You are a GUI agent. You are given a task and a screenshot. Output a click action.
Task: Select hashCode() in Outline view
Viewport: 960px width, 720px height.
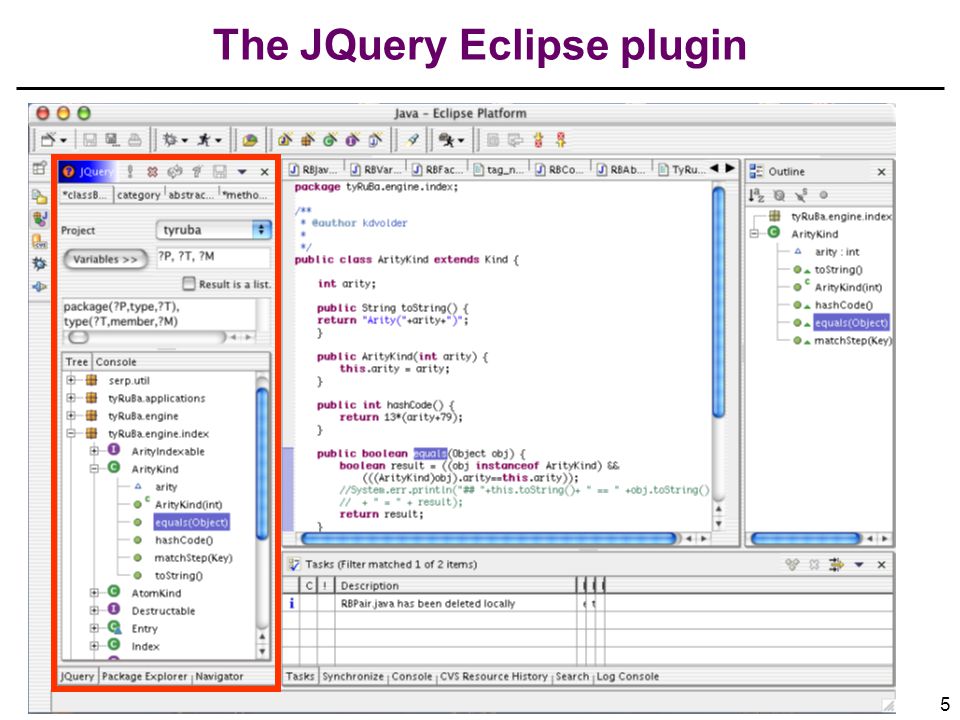(x=844, y=305)
